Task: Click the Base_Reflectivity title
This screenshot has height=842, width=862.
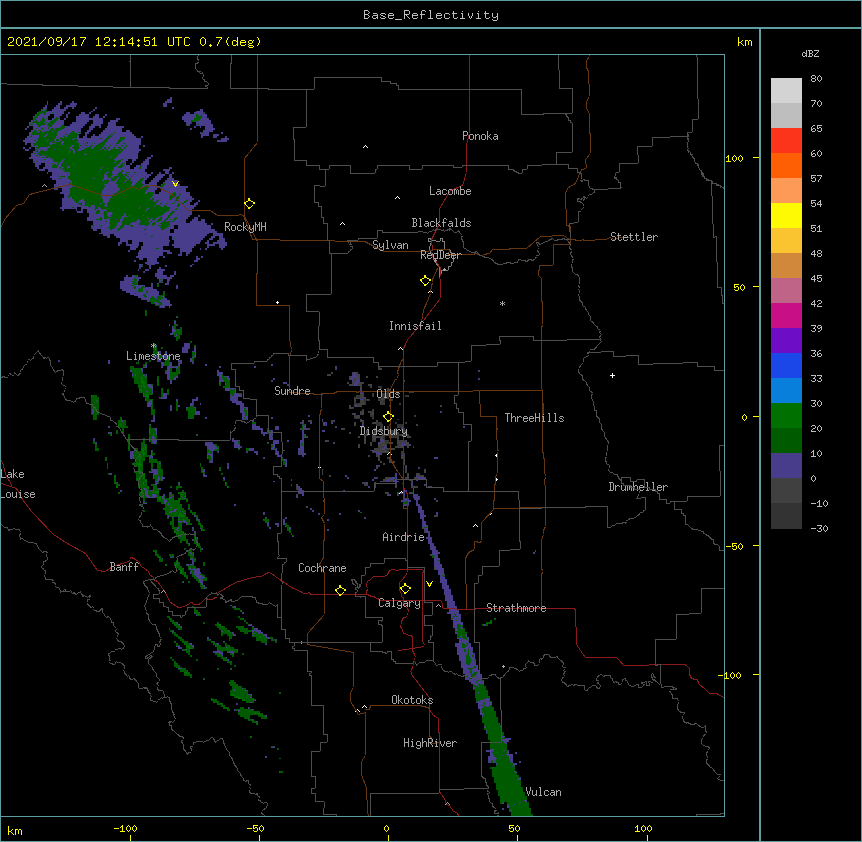Action: (x=431, y=15)
